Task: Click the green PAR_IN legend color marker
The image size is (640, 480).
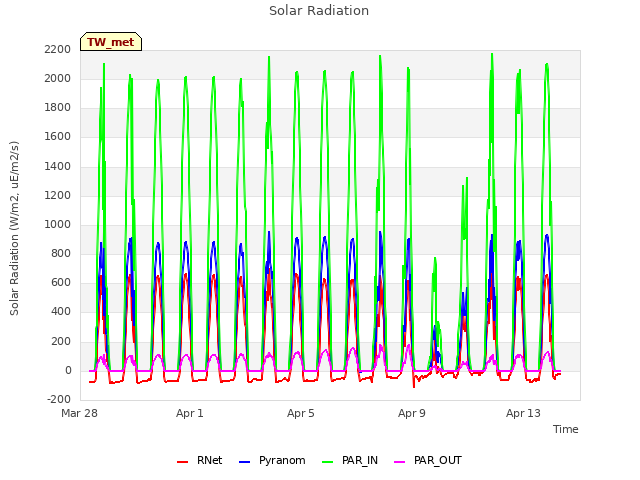Action: coord(328,462)
